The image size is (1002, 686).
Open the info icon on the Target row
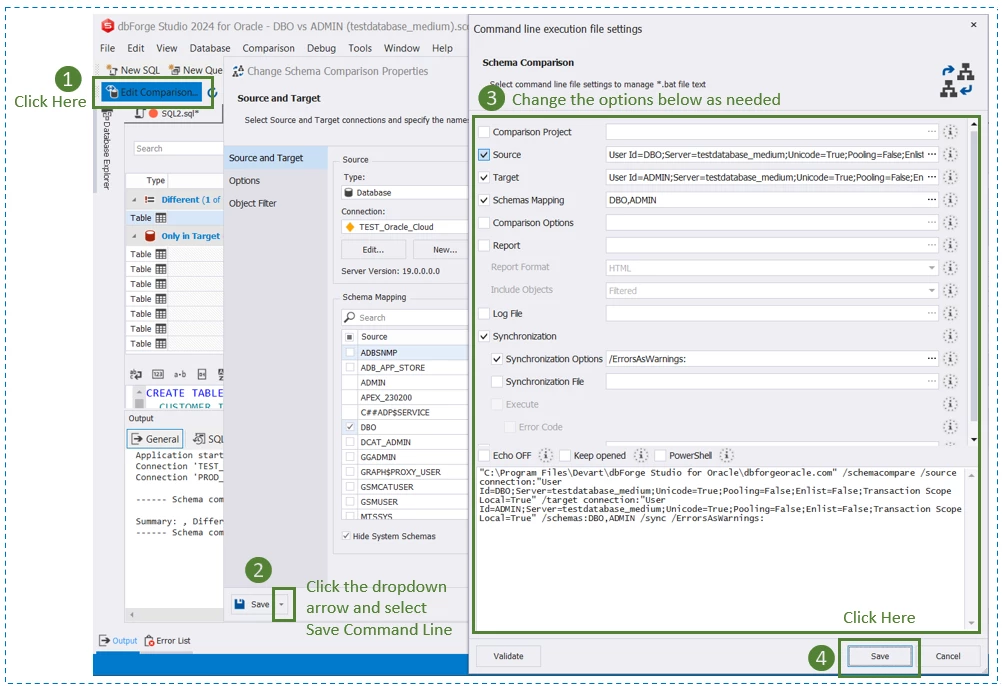[950, 177]
